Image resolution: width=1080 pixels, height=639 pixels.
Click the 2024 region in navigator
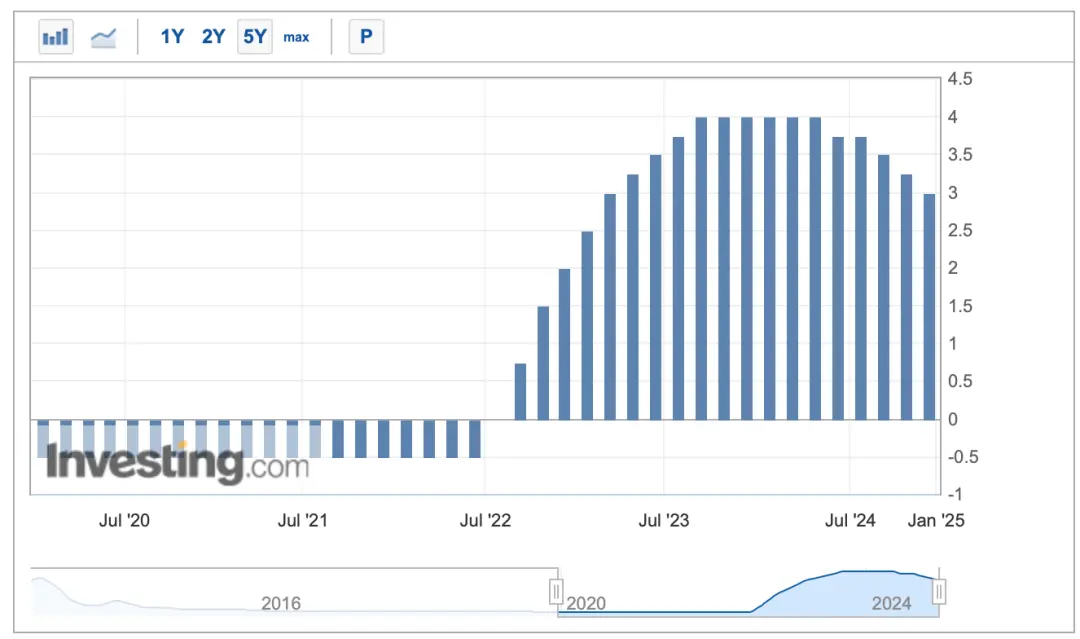point(891,603)
